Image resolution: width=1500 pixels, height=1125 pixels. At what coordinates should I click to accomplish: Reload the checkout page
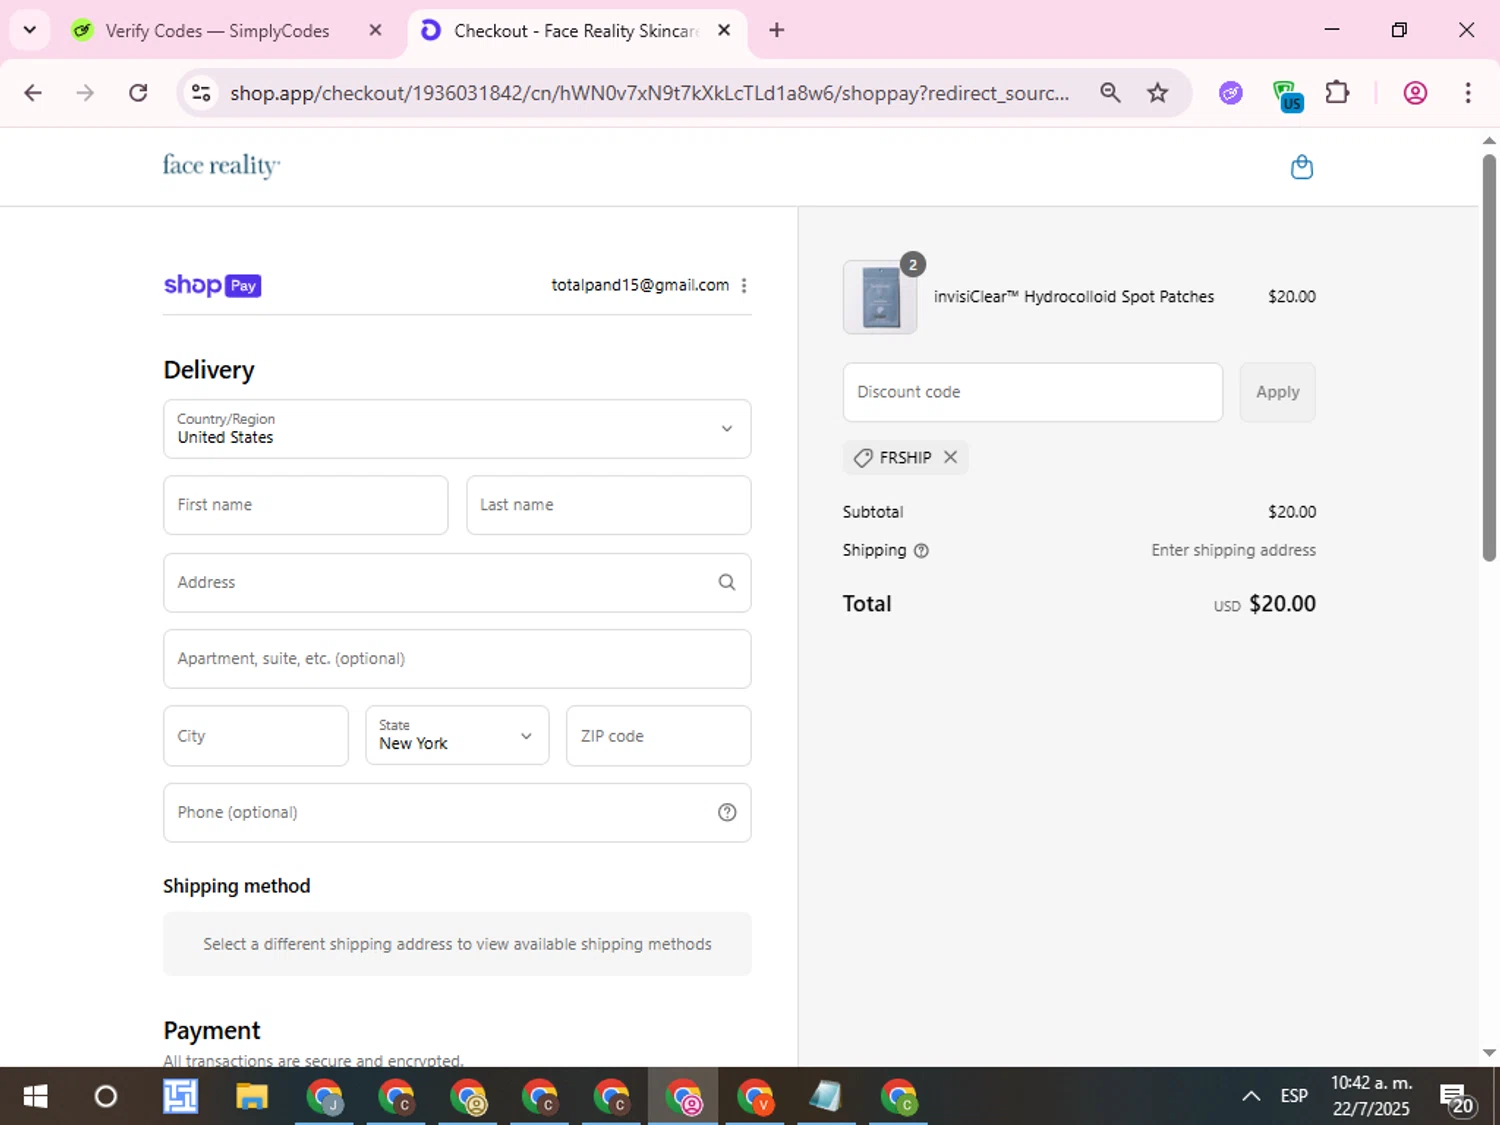pyautogui.click(x=138, y=93)
